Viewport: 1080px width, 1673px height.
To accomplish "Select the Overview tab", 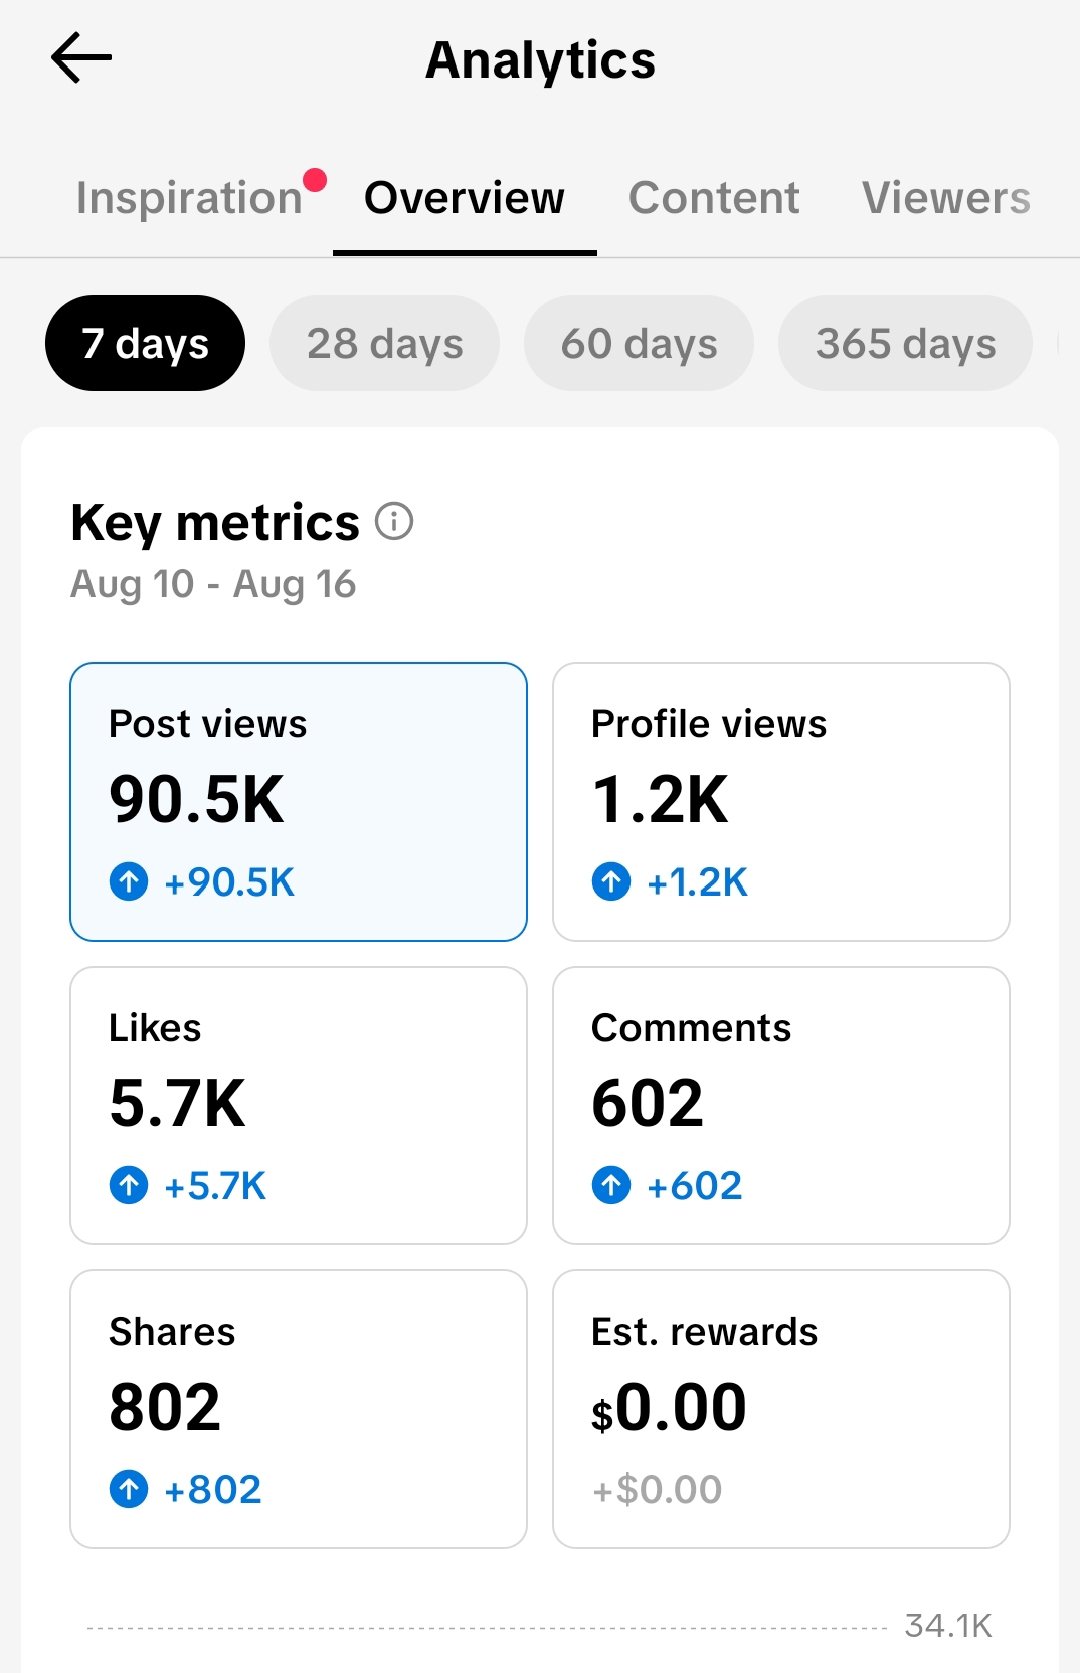I will coord(464,198).
